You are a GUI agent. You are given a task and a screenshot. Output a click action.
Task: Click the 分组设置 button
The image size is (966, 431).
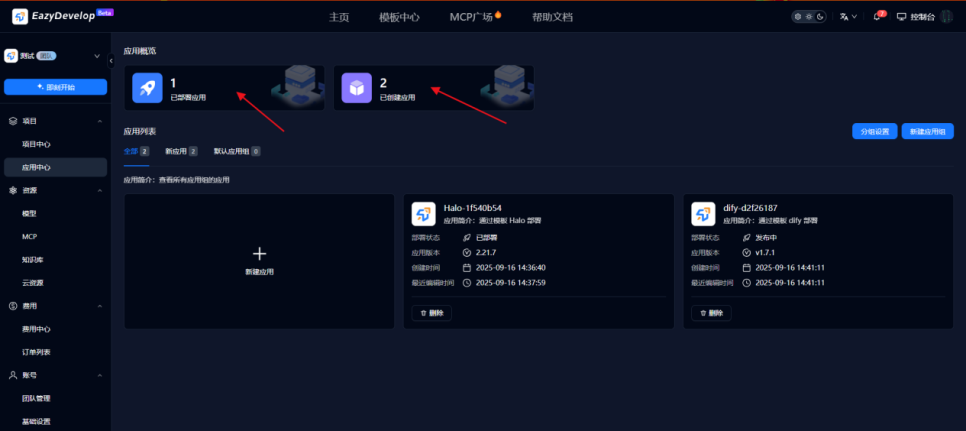coord(873,131)
